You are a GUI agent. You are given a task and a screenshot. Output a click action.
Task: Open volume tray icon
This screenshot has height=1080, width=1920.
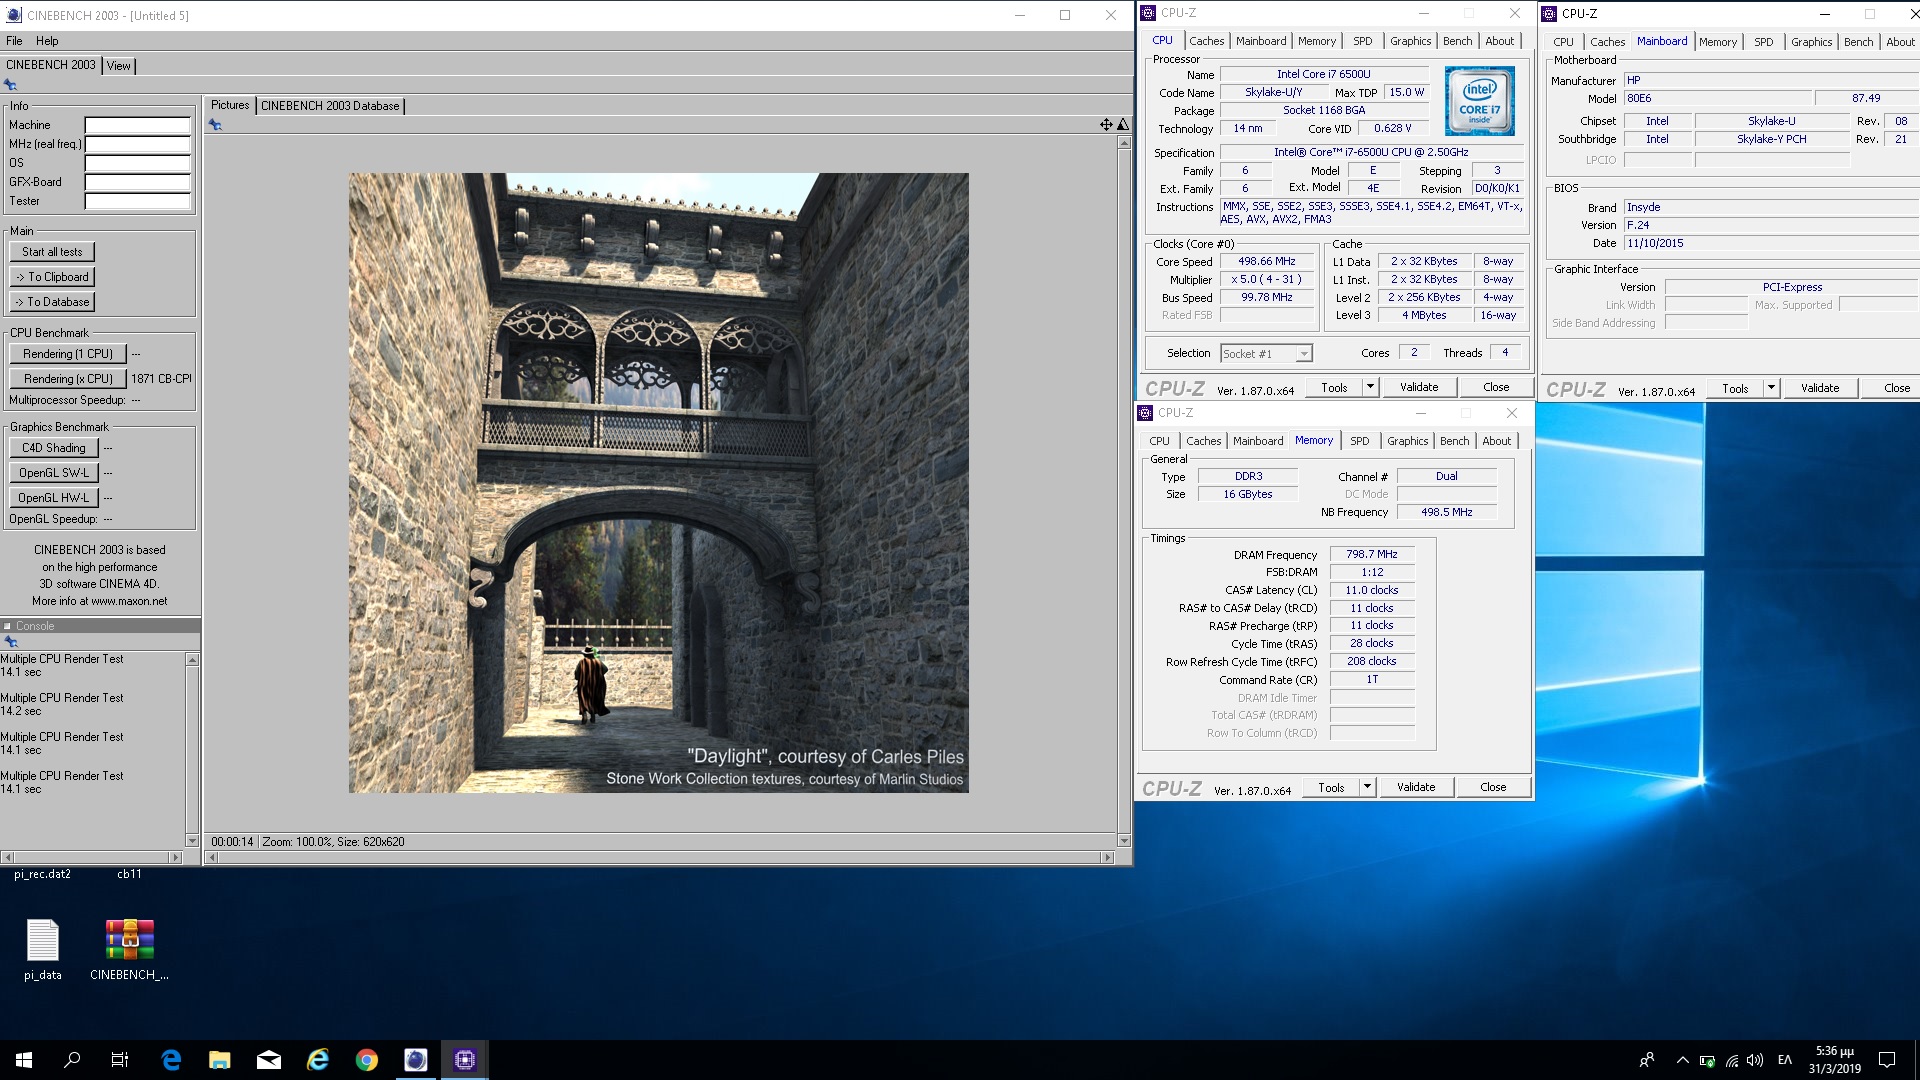pyautogui.click(x=1756, y=1060)
